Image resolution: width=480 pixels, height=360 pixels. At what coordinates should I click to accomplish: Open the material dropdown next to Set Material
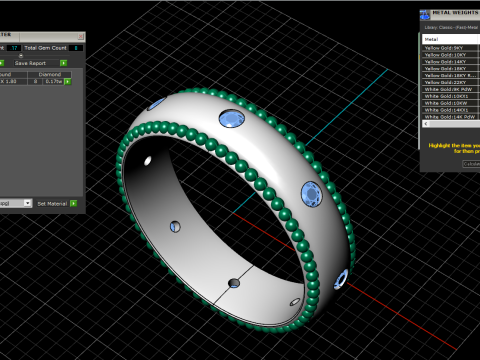pyautogui.click(x=28, y=203)
